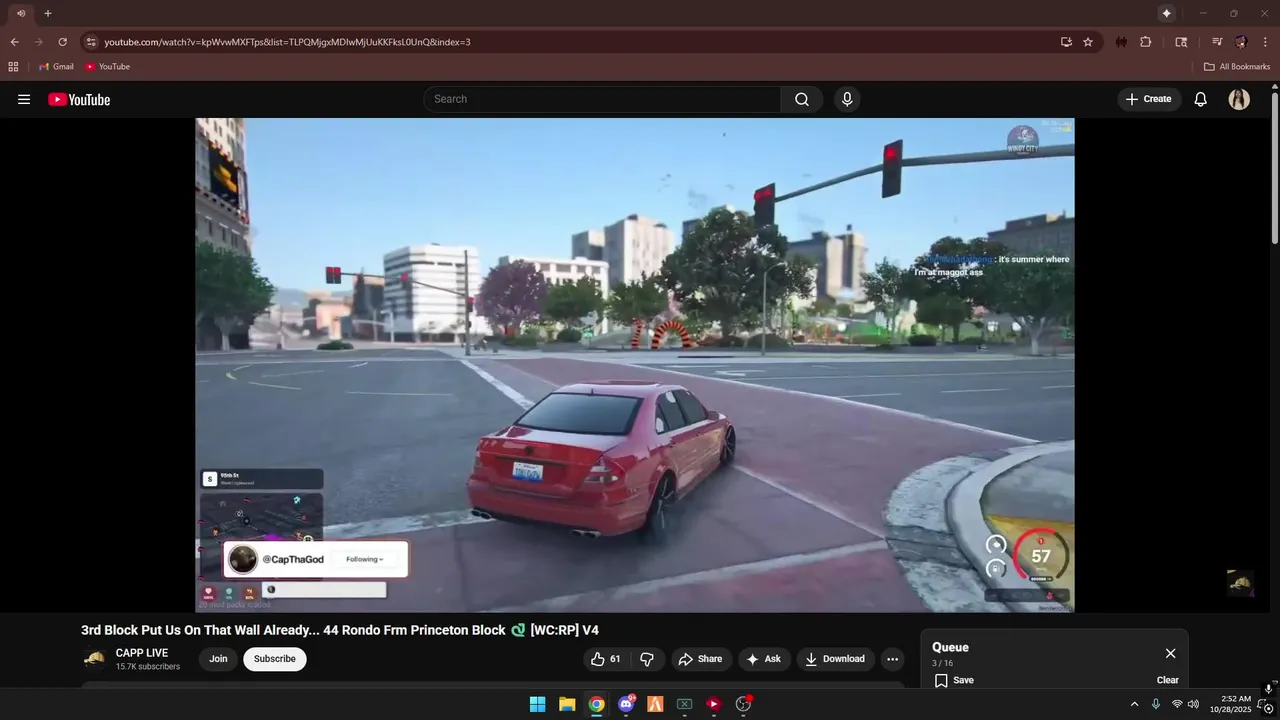The width and height of the screenshot is (1280, 720).
Task: Open media controls icon in Chrome toolbar
Action: [1217, 42]
